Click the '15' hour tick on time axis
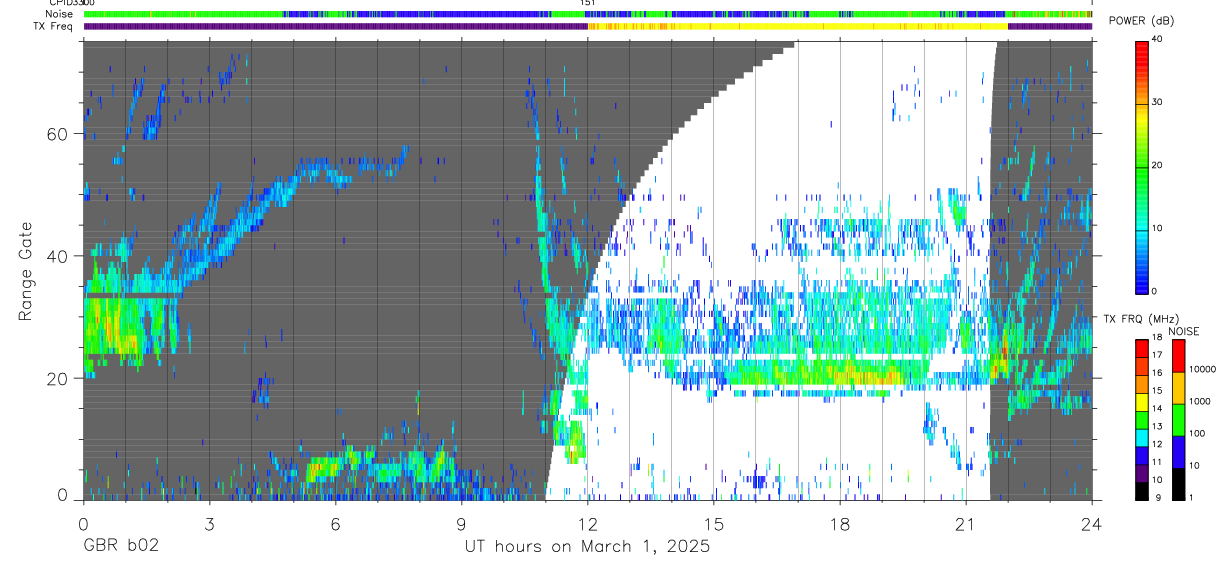This screenshot has height=567, width=1228. (713, 523)
